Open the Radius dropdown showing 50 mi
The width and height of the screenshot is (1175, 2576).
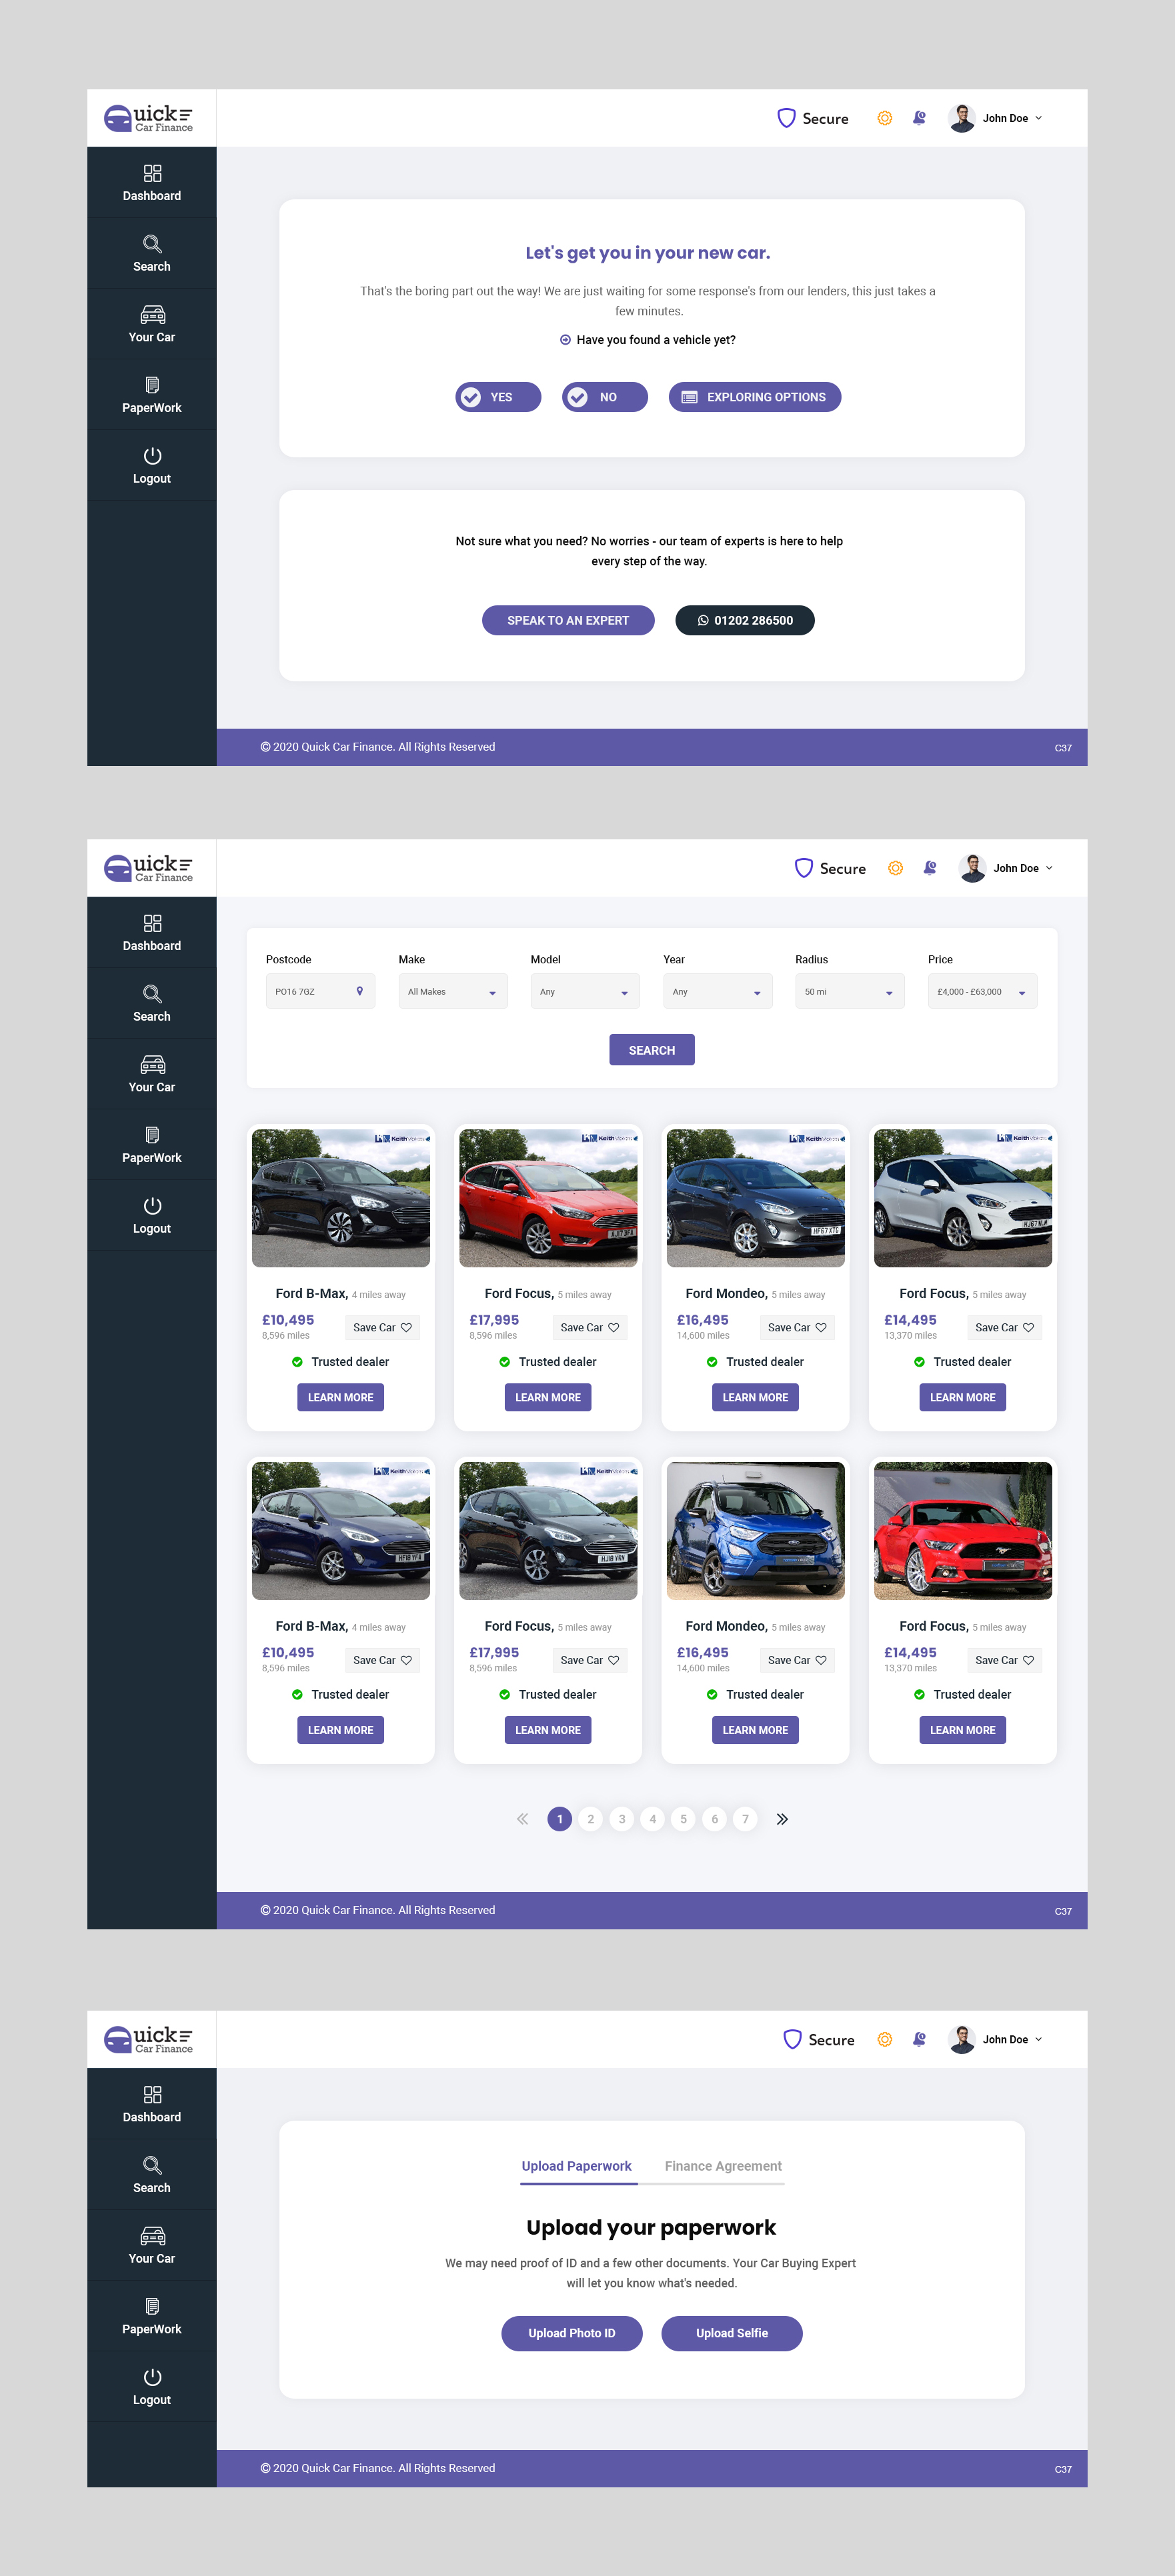point(850,991)
